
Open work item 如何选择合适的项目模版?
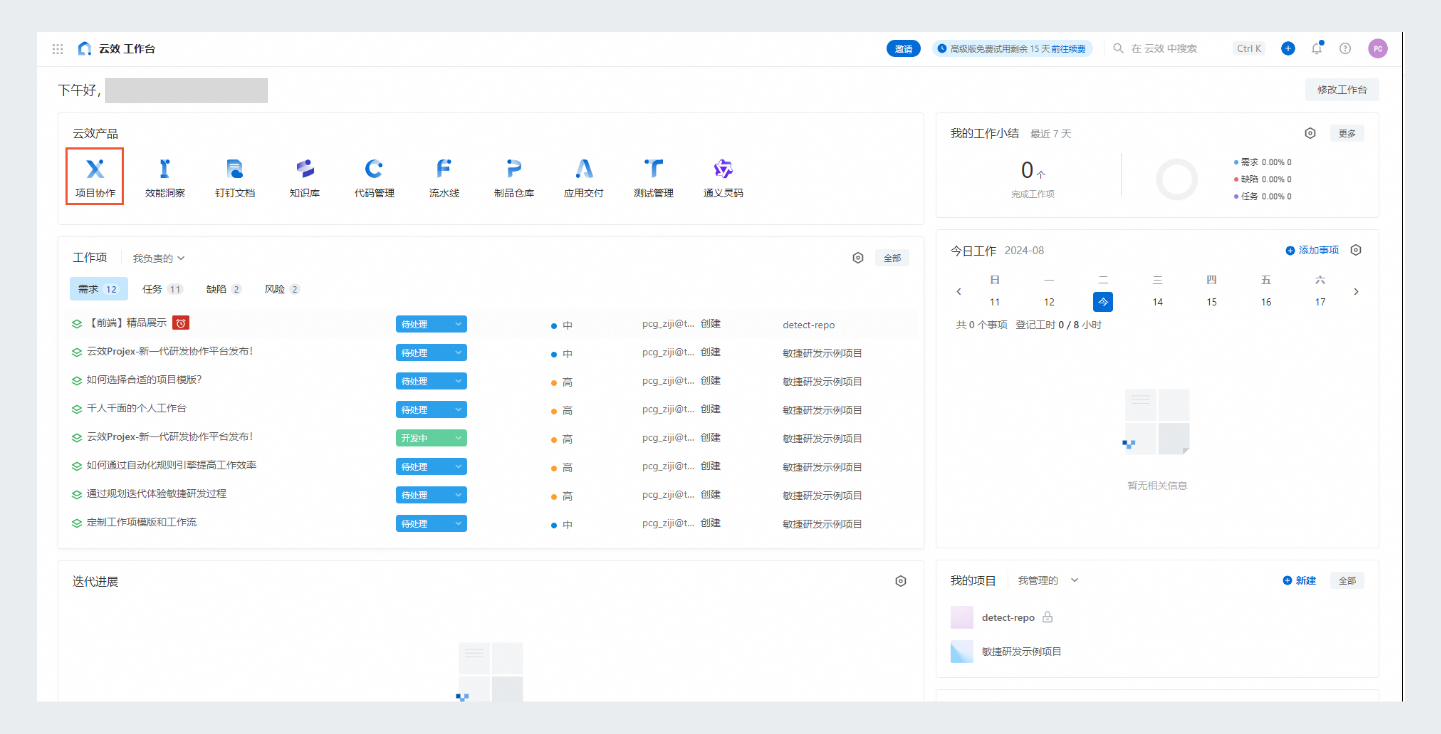pyautogui.click(x=144, y=380)
